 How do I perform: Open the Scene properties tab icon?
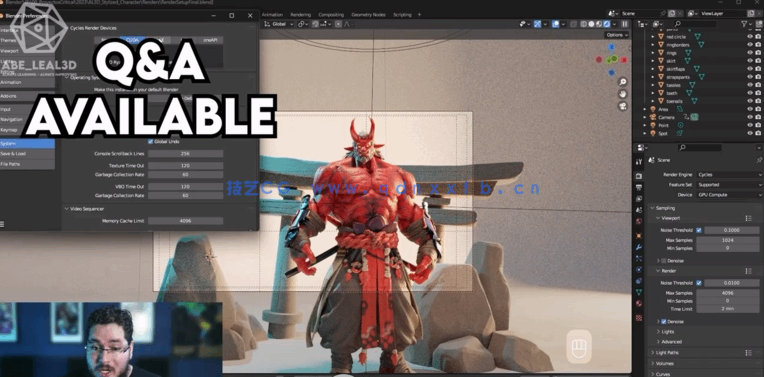[639, 210]
